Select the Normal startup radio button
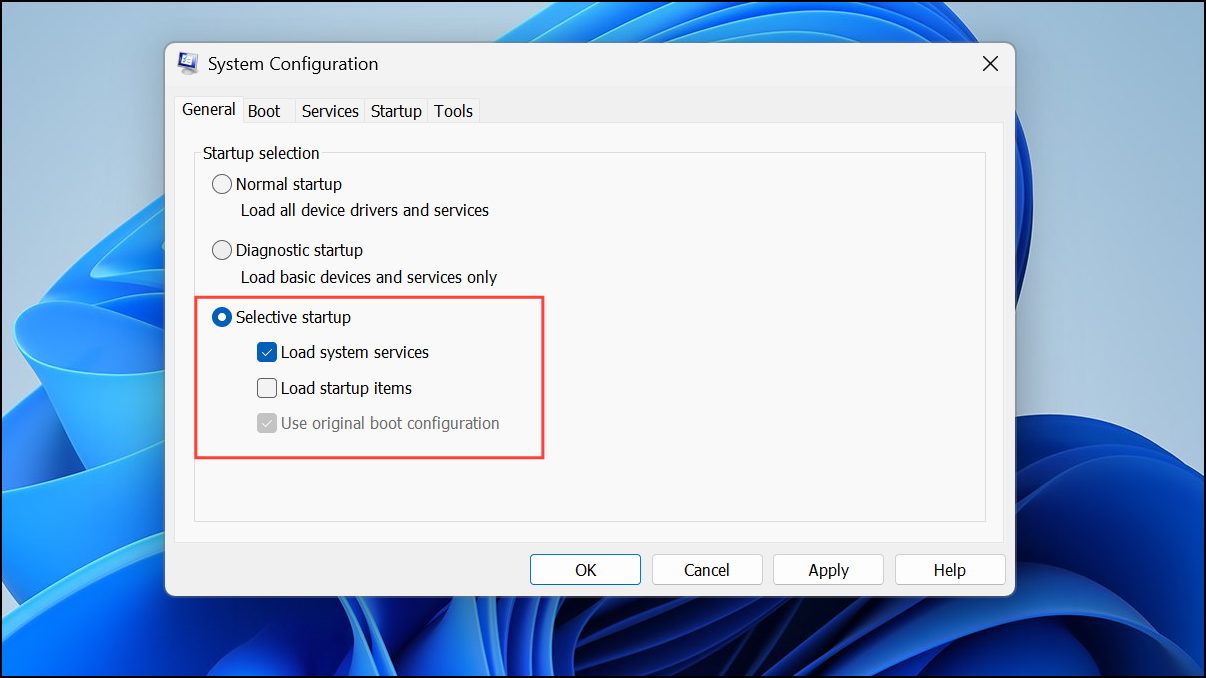Viewport: 1206px width, 678px height. point(222,184)
